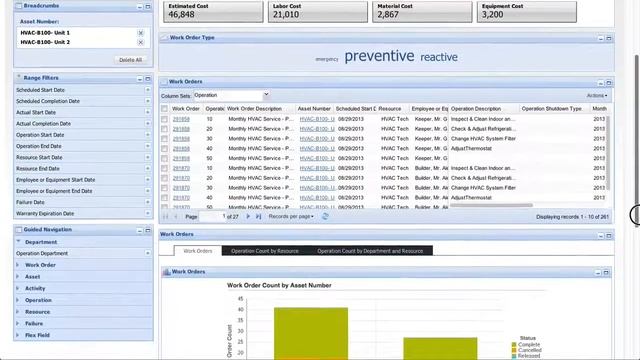Viewport: 640px width, 360px height.
Task: Maximize the Work Orders table panel
Action: pyautogui.click(x=609, y=83)
